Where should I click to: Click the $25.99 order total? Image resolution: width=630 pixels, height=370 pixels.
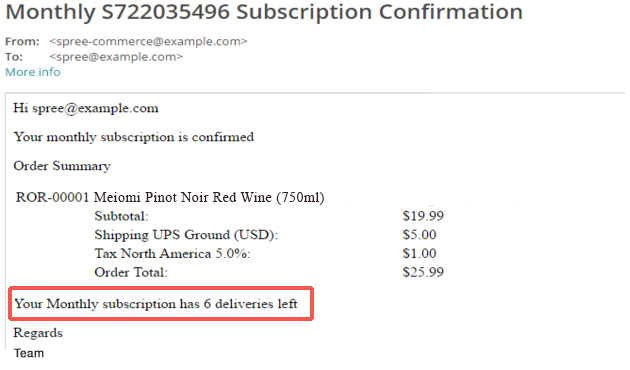[423, 272]
